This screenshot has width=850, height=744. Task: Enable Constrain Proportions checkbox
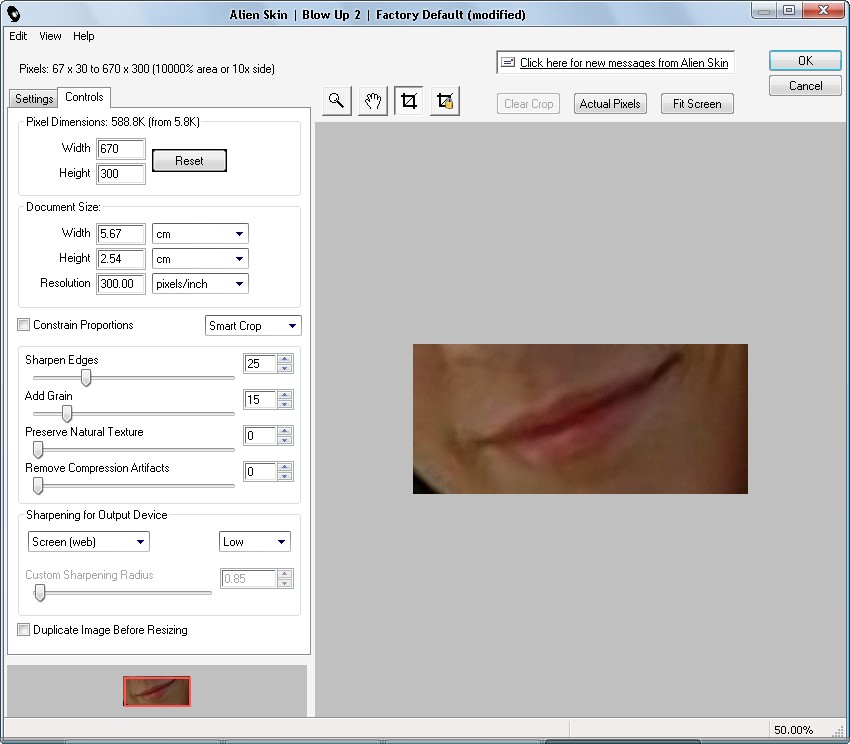(x=24, y=325)
